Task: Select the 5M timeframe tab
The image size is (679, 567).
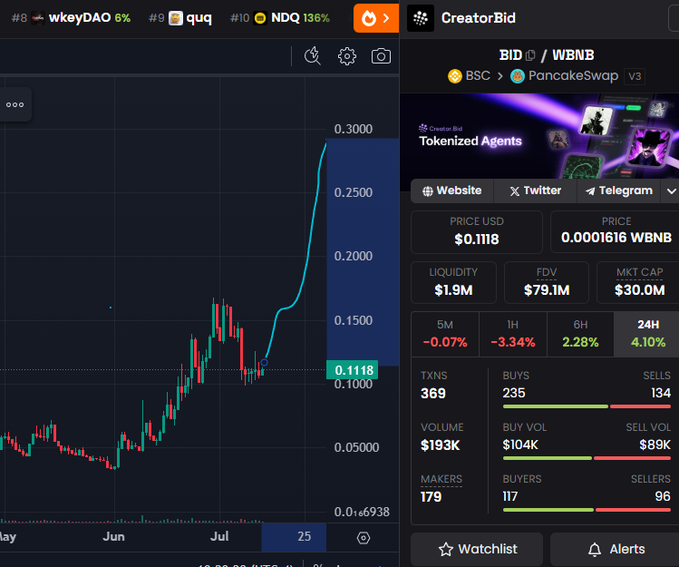Action: pos(445,334)
